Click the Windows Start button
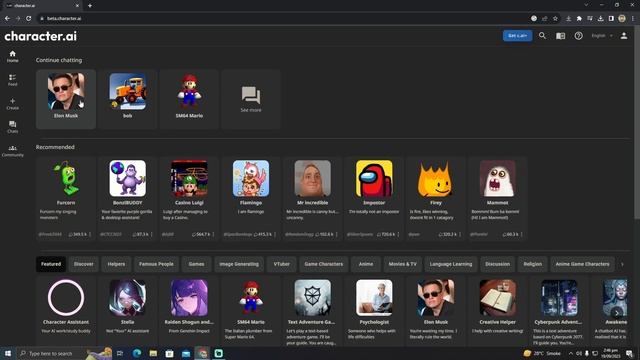The image size is (640, 360). click(8, 353)
